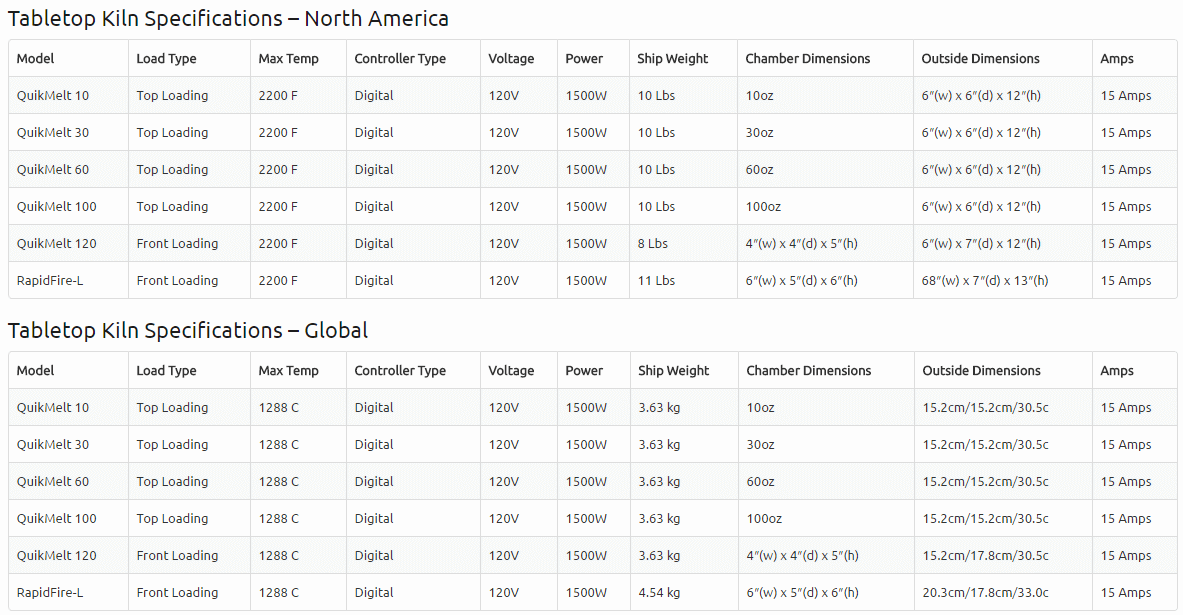Click Digital for QuikMelt 60 in Global table
The image size is (1183, 615).
[x=374, y=481]
